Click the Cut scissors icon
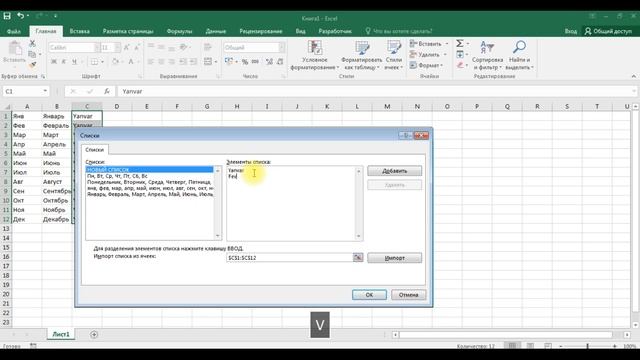Image resolution: width=640 pixels, height=360 pixels. click(x=32, y=44)
